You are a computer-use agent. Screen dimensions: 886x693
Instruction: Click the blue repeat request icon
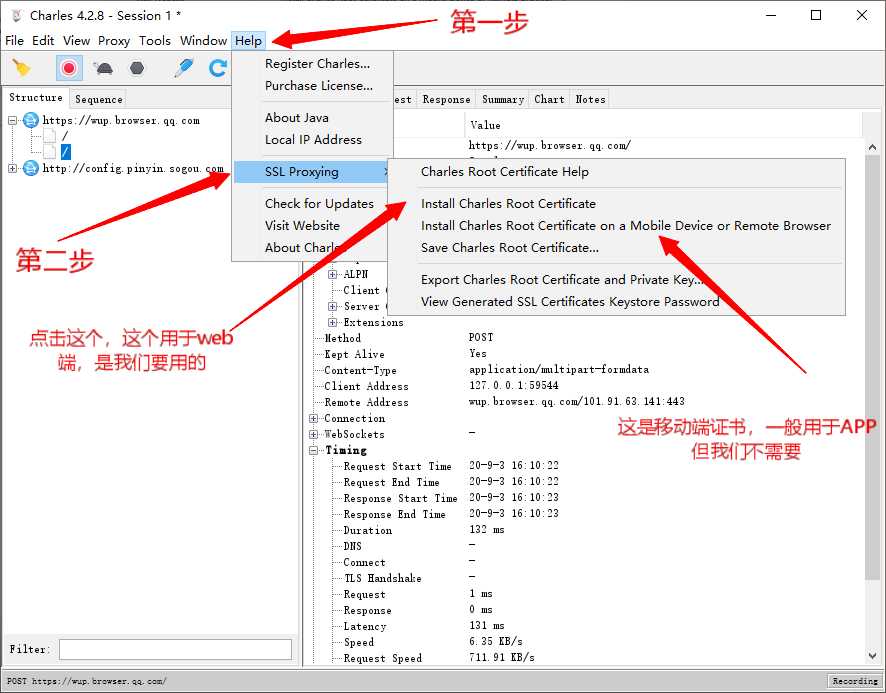click(x=218, y=68)
